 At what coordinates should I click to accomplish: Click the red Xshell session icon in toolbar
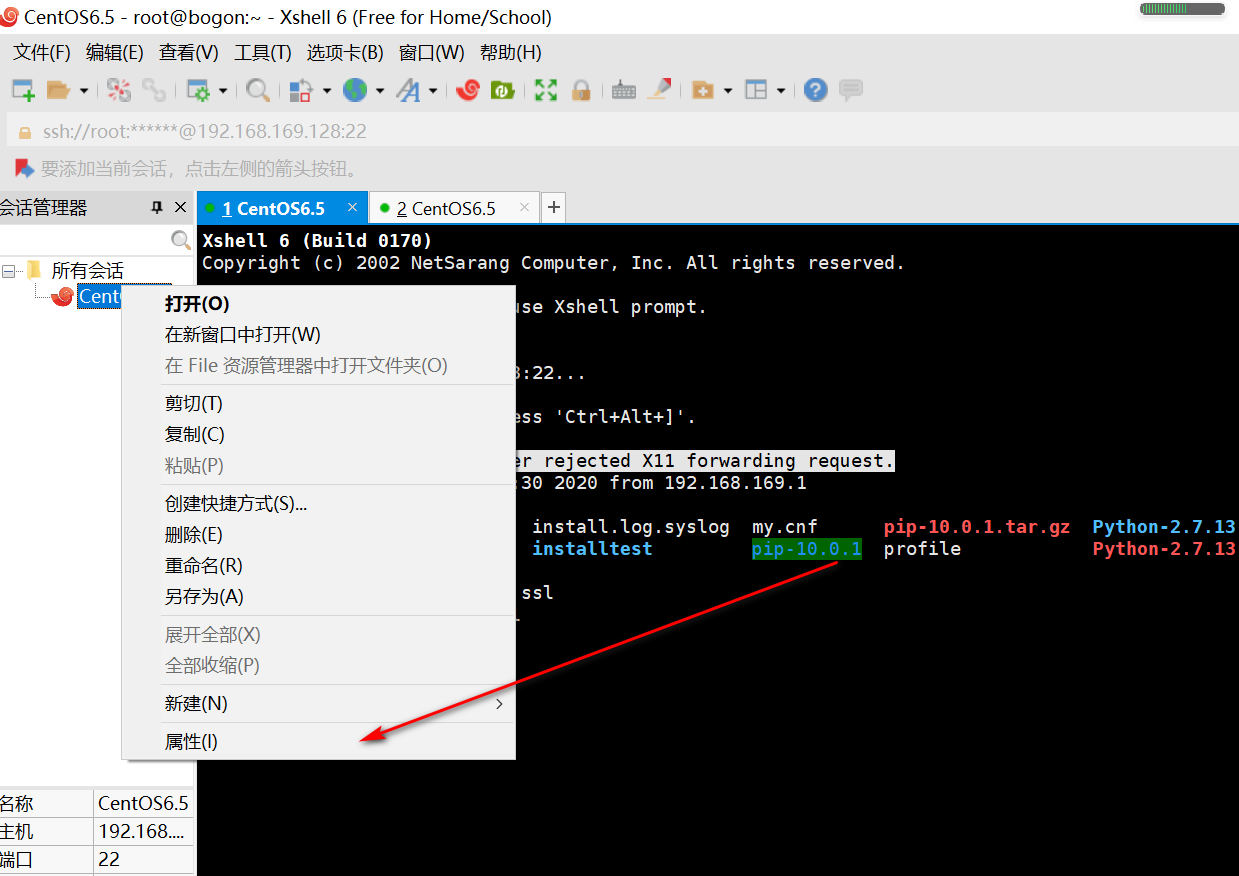click(467, 90)
